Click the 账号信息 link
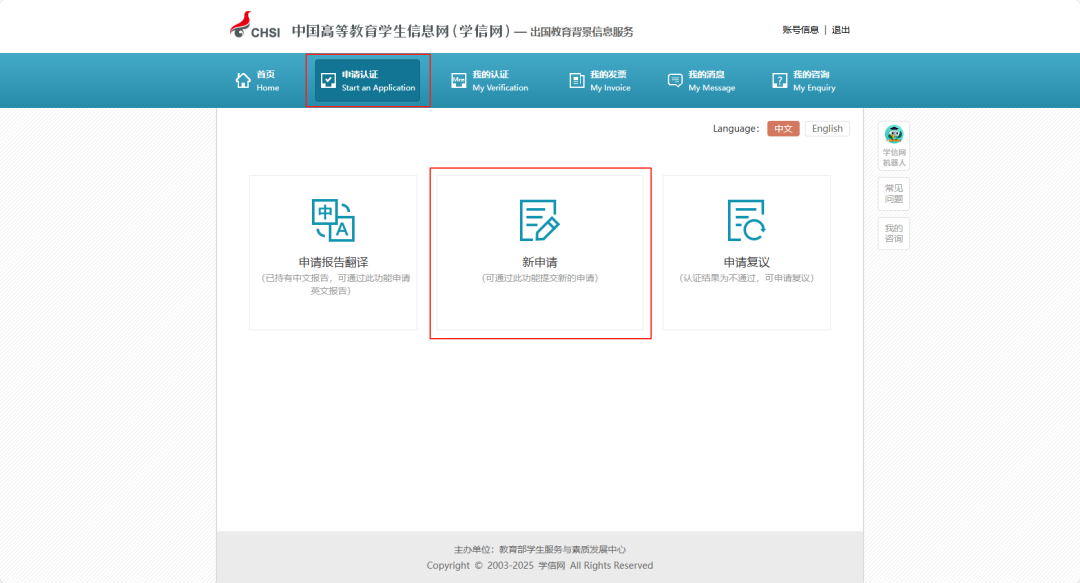Image resolution: width=1080 pixels, height=583 pixels. [800, 30]
